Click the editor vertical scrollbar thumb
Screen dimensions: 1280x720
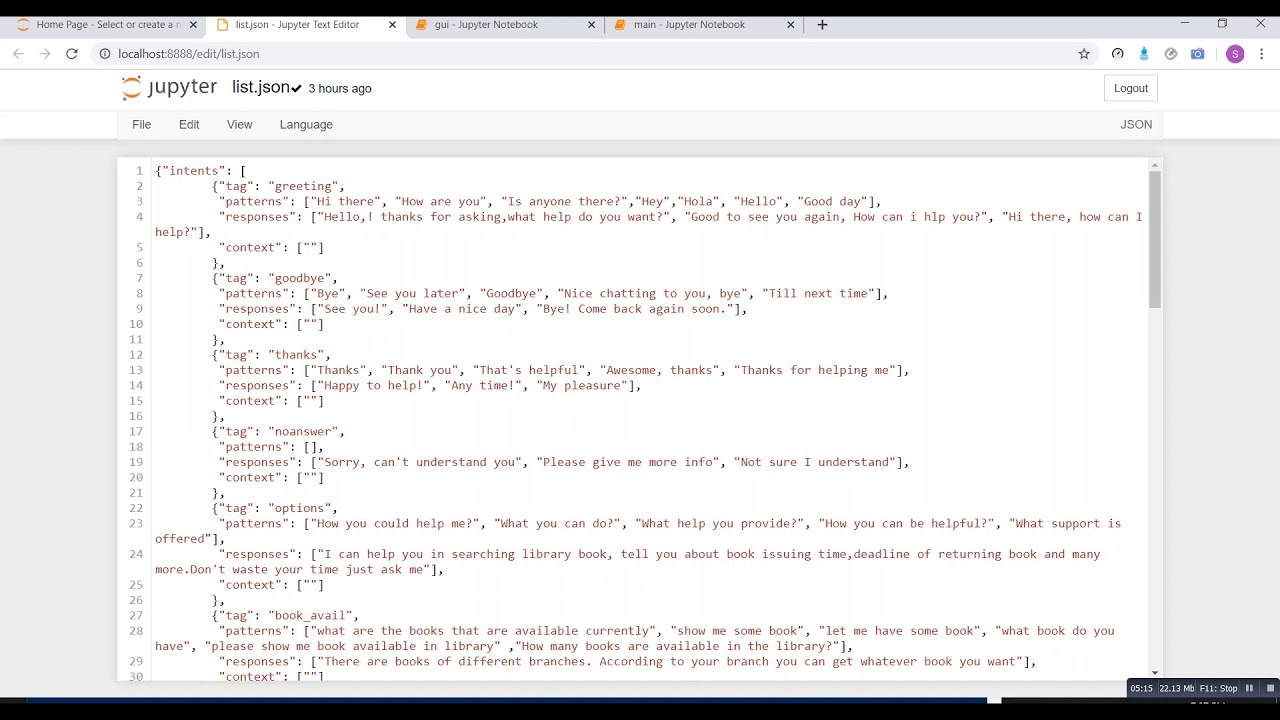pos(1155,240)
